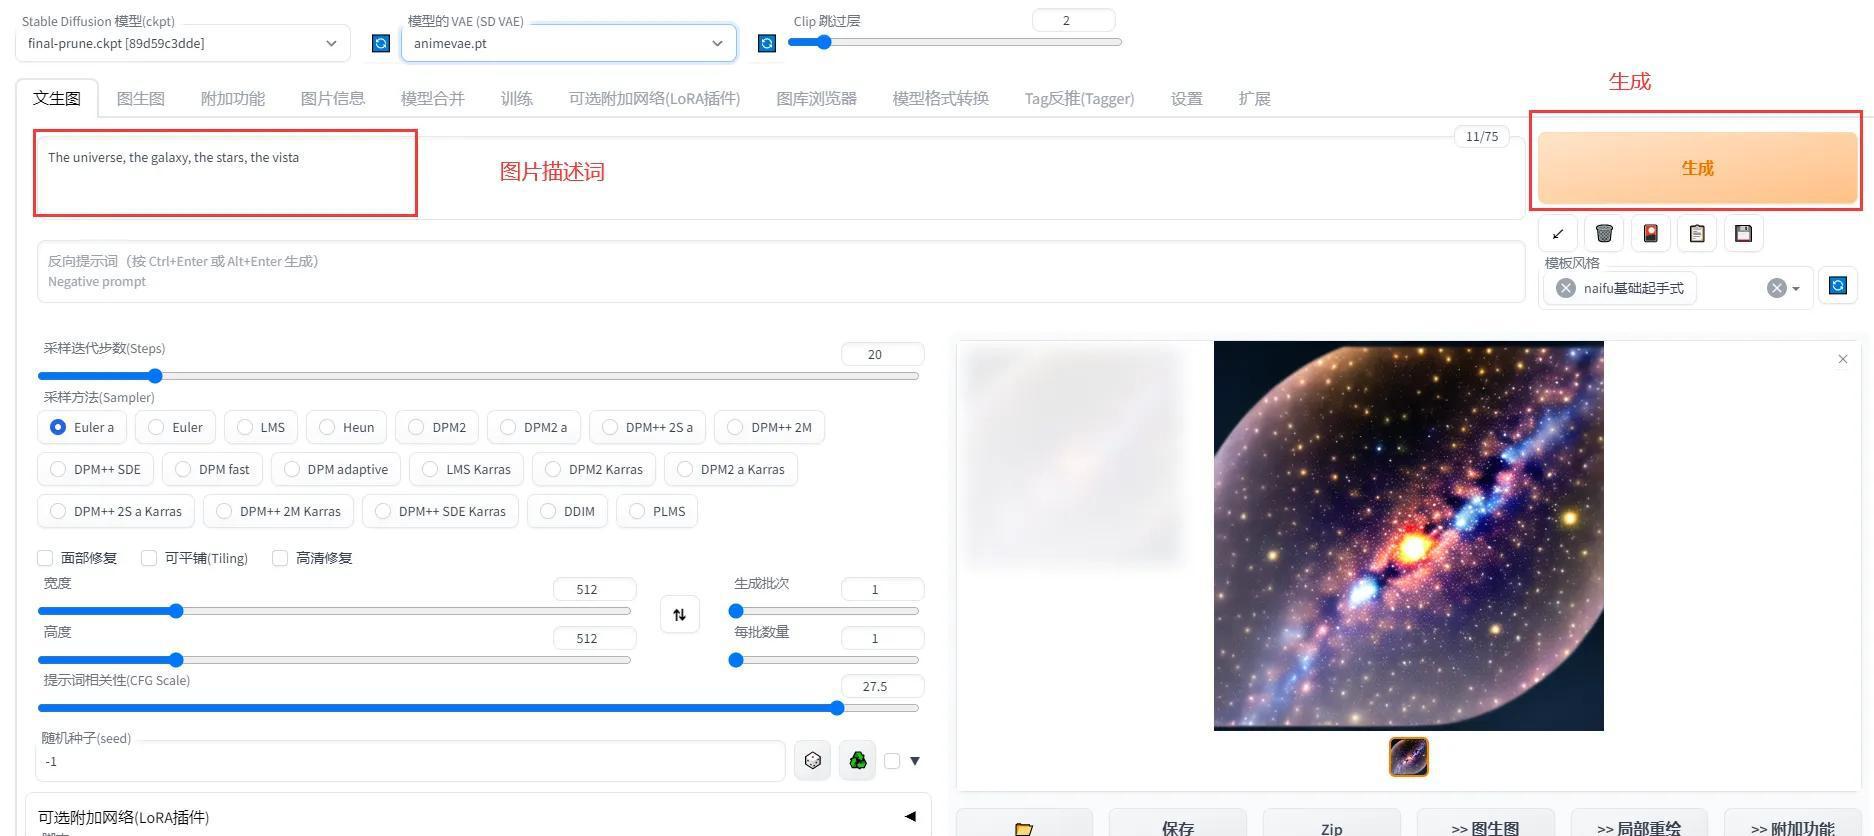Choose the DPM++ SDE Karras sampler
The height and width of the screenshot is (836, 1874).
pyautogui.click(x=440, y=511)
